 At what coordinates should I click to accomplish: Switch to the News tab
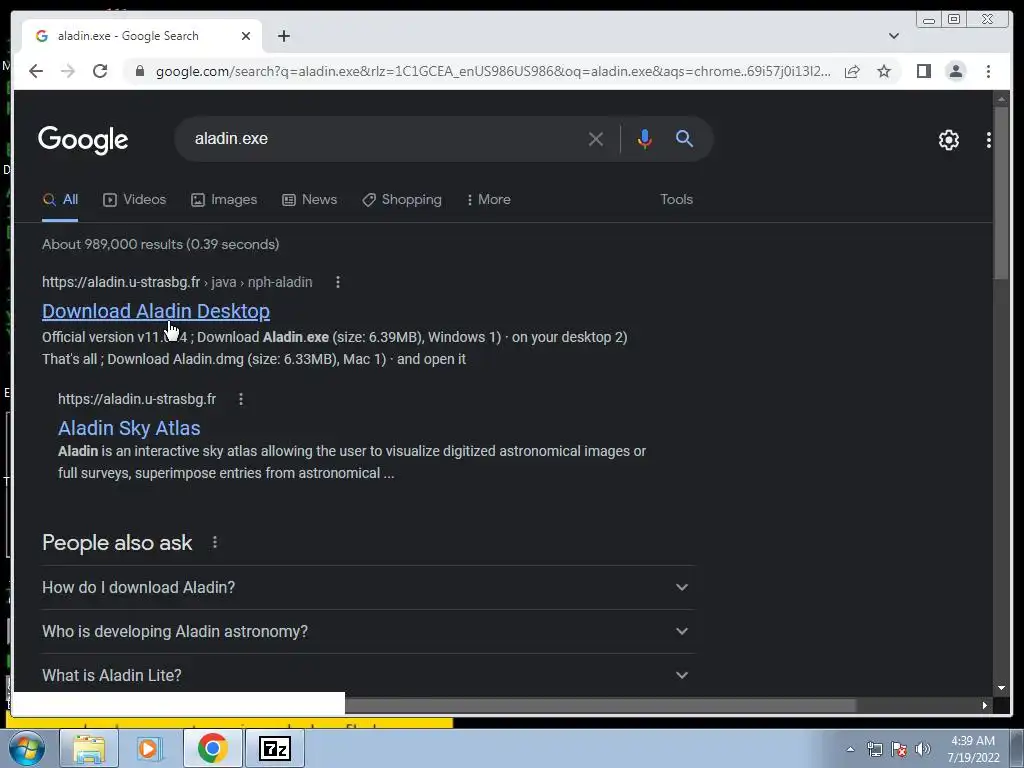[x=310, y=200]
